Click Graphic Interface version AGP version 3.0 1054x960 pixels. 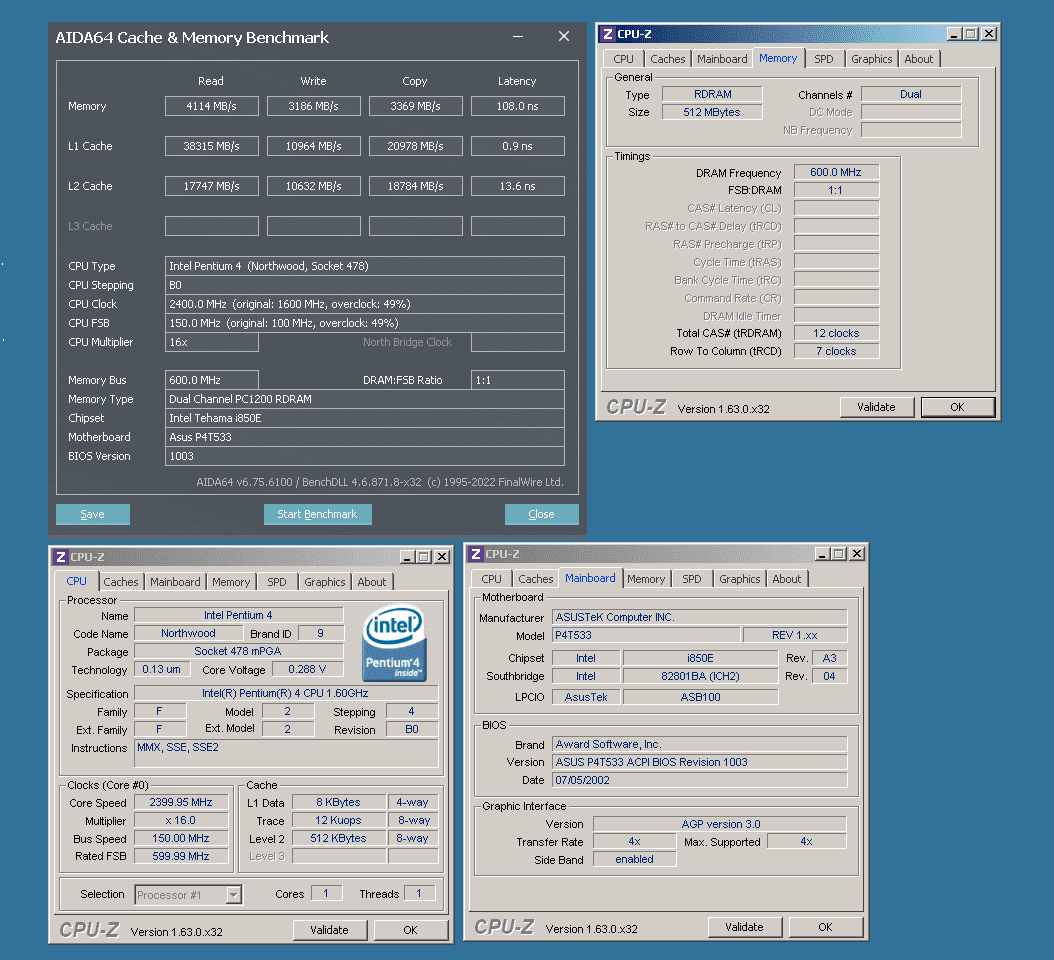(x=720, y=824)
